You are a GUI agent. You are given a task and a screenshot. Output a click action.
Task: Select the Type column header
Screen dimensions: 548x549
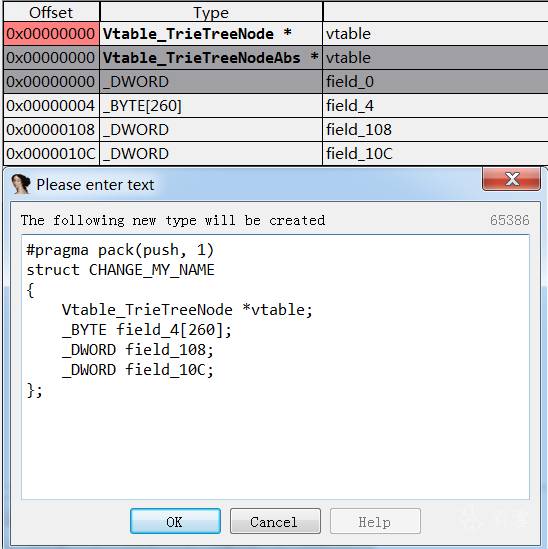(x=211, y=12)
